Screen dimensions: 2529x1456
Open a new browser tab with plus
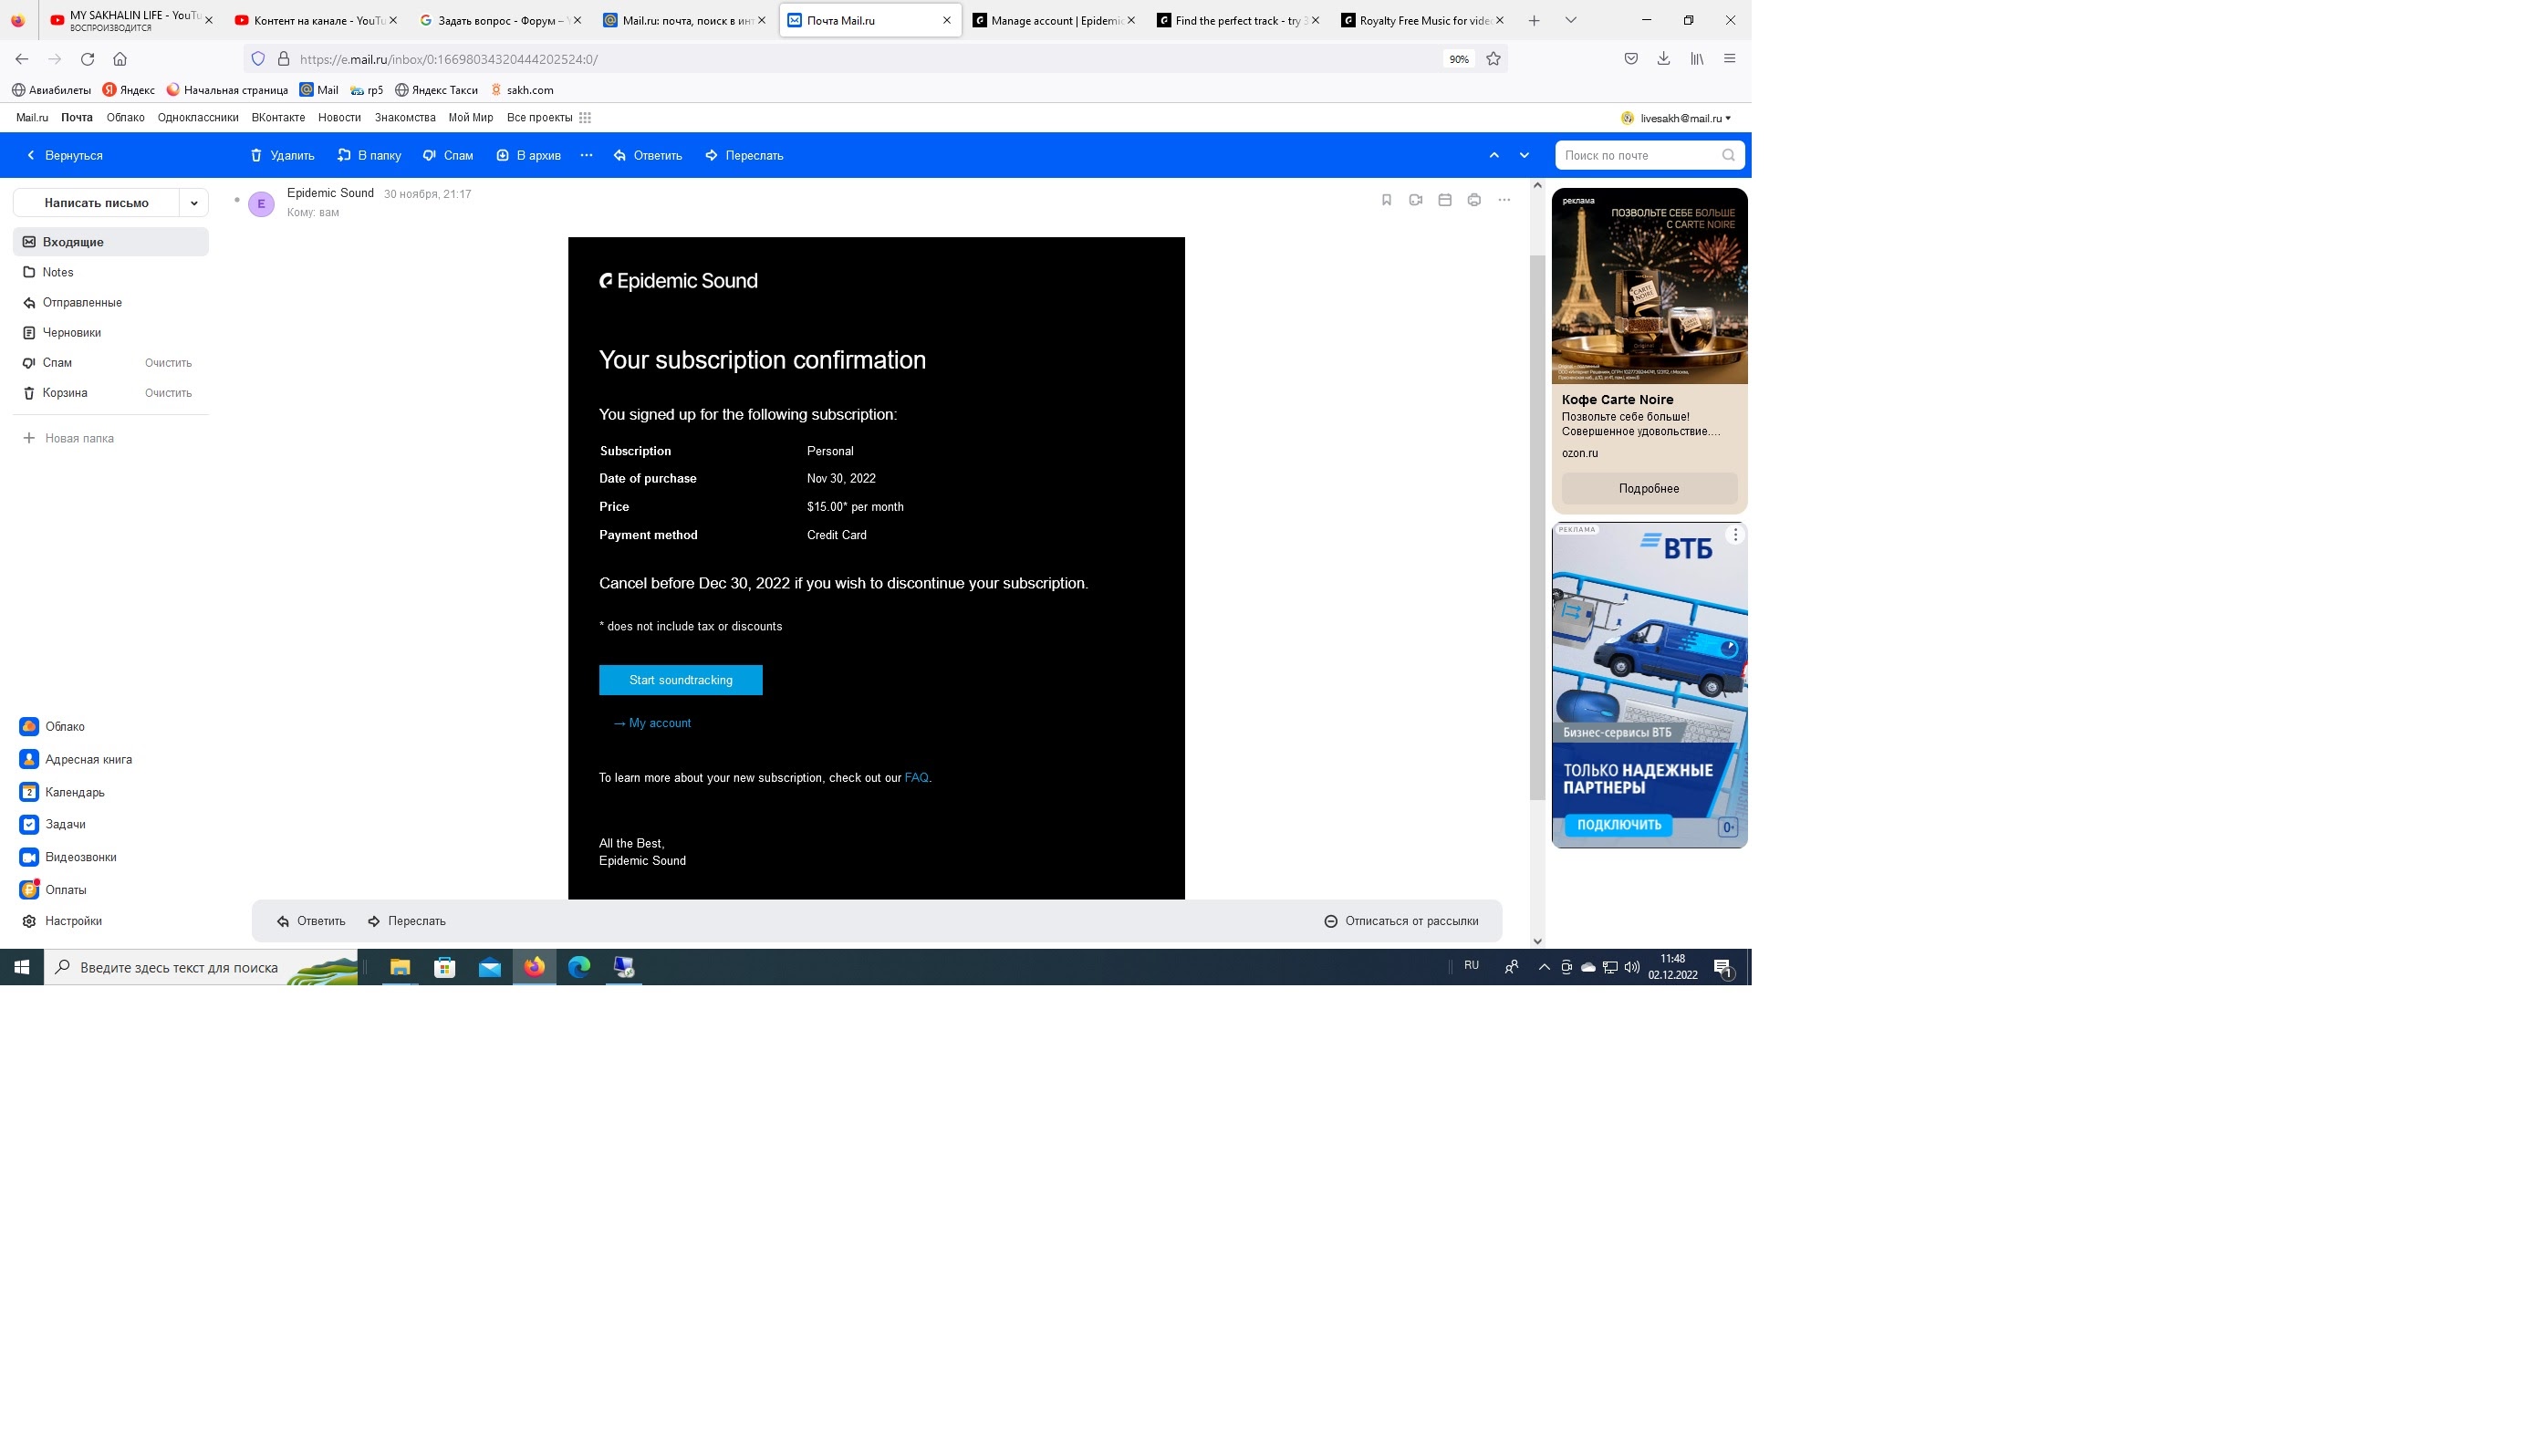point(1533,20)
